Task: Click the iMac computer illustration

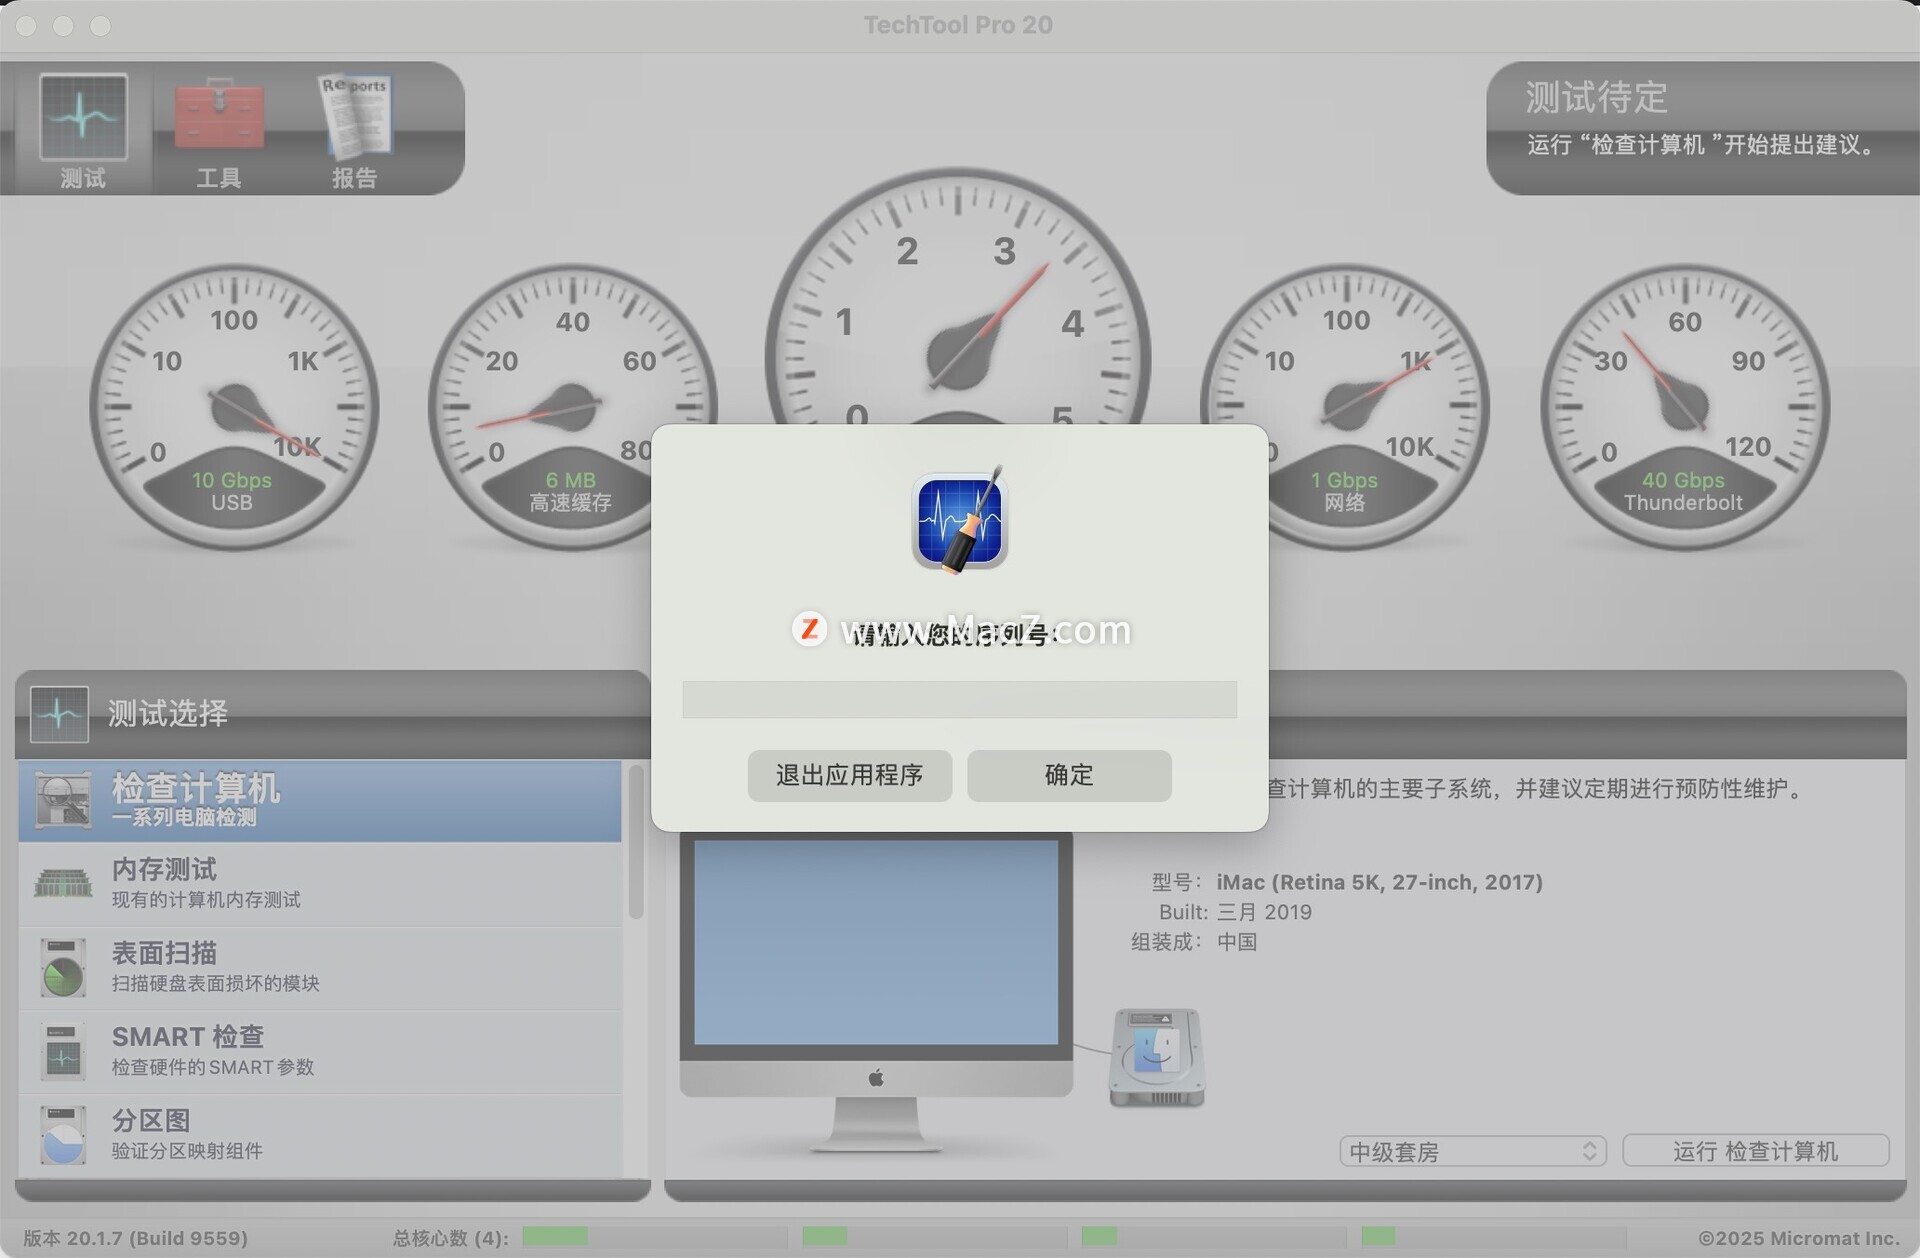Action: [x=876, y=993]
